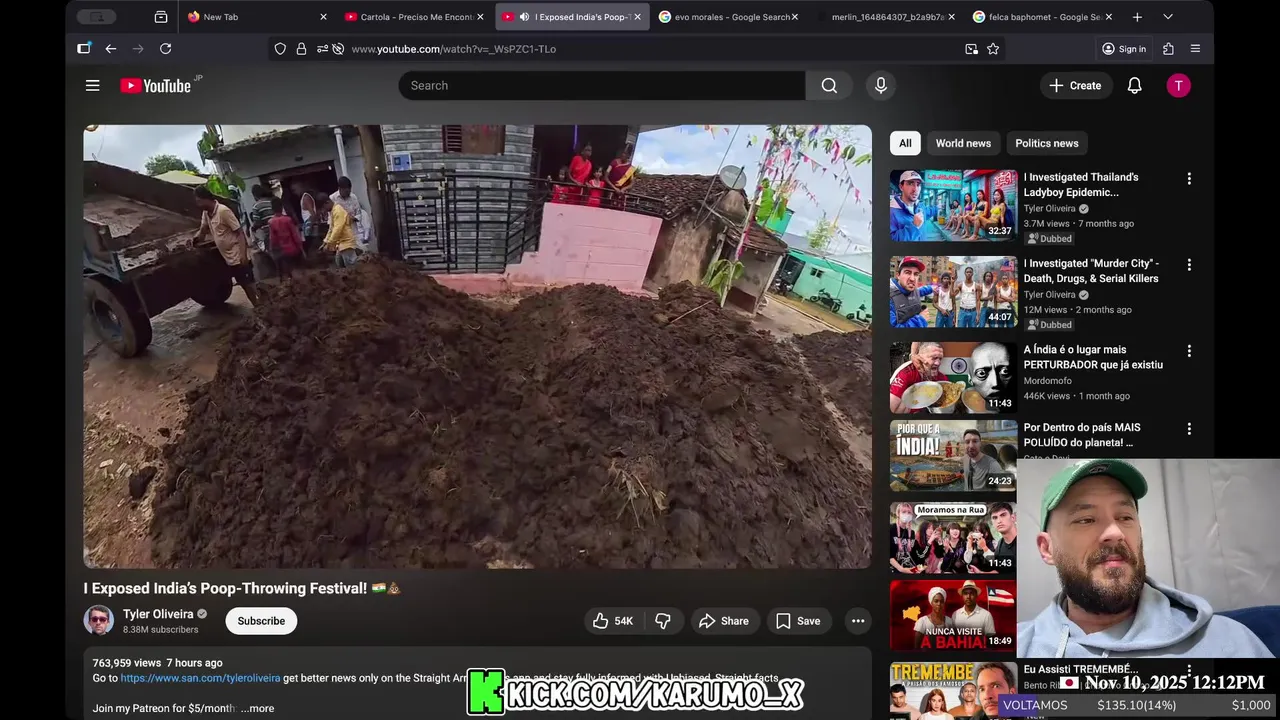
Task: Switch to evo morales Google Search tab
Action: pos(729,17)
